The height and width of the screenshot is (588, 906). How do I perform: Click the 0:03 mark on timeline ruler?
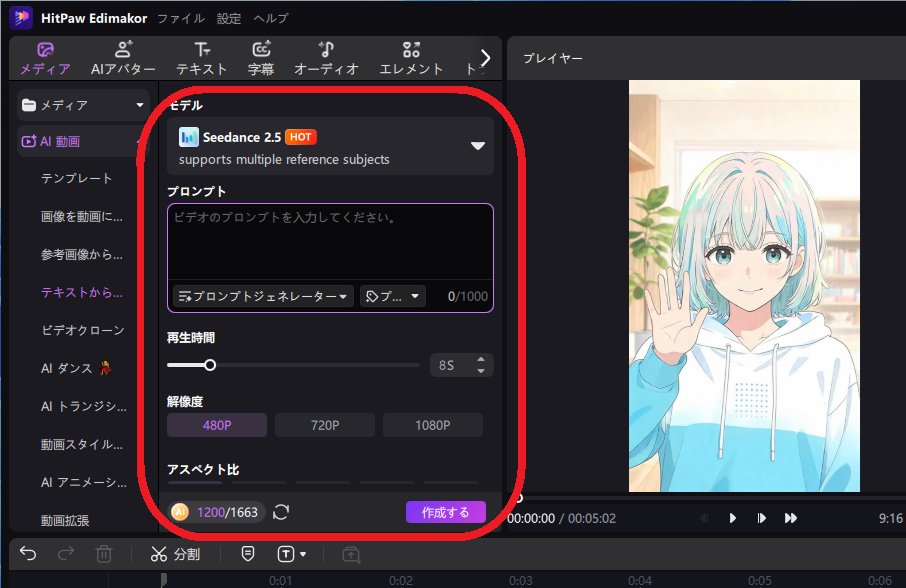[520, 580]
